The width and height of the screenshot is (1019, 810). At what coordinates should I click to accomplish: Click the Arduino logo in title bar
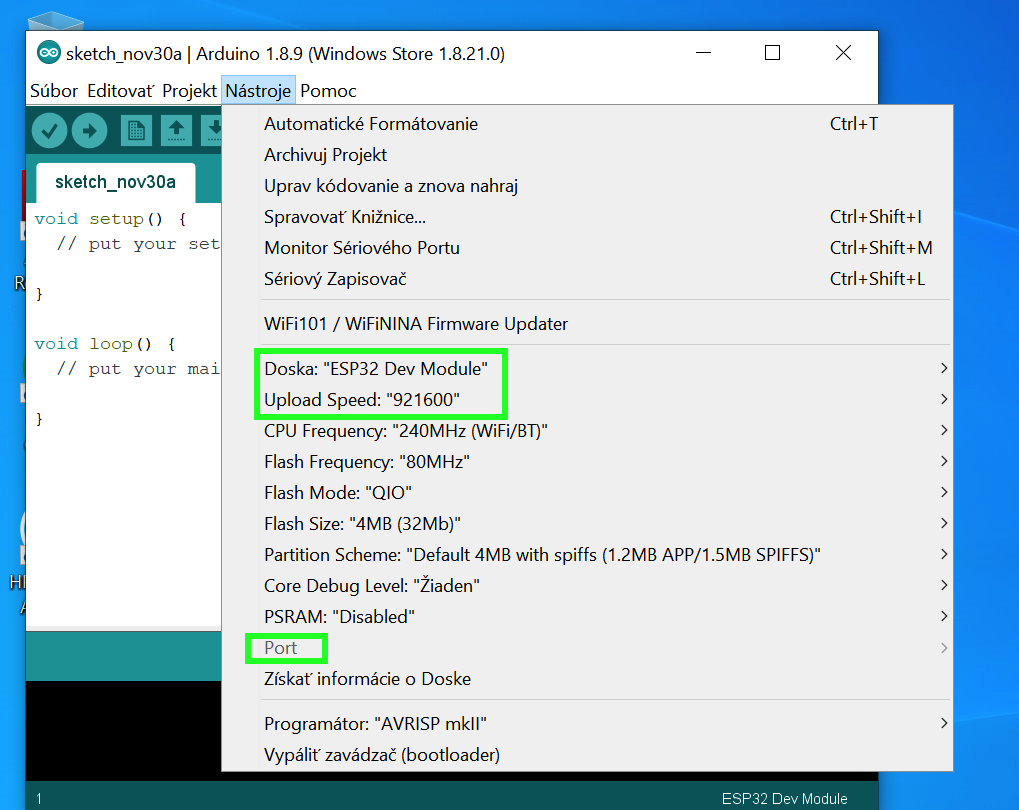48,53
